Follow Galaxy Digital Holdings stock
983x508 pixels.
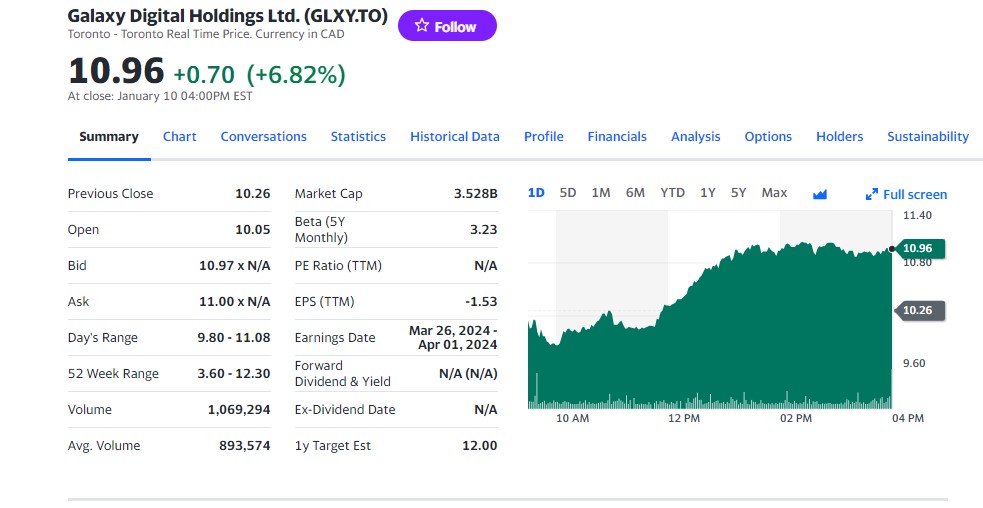coord(447,26)
